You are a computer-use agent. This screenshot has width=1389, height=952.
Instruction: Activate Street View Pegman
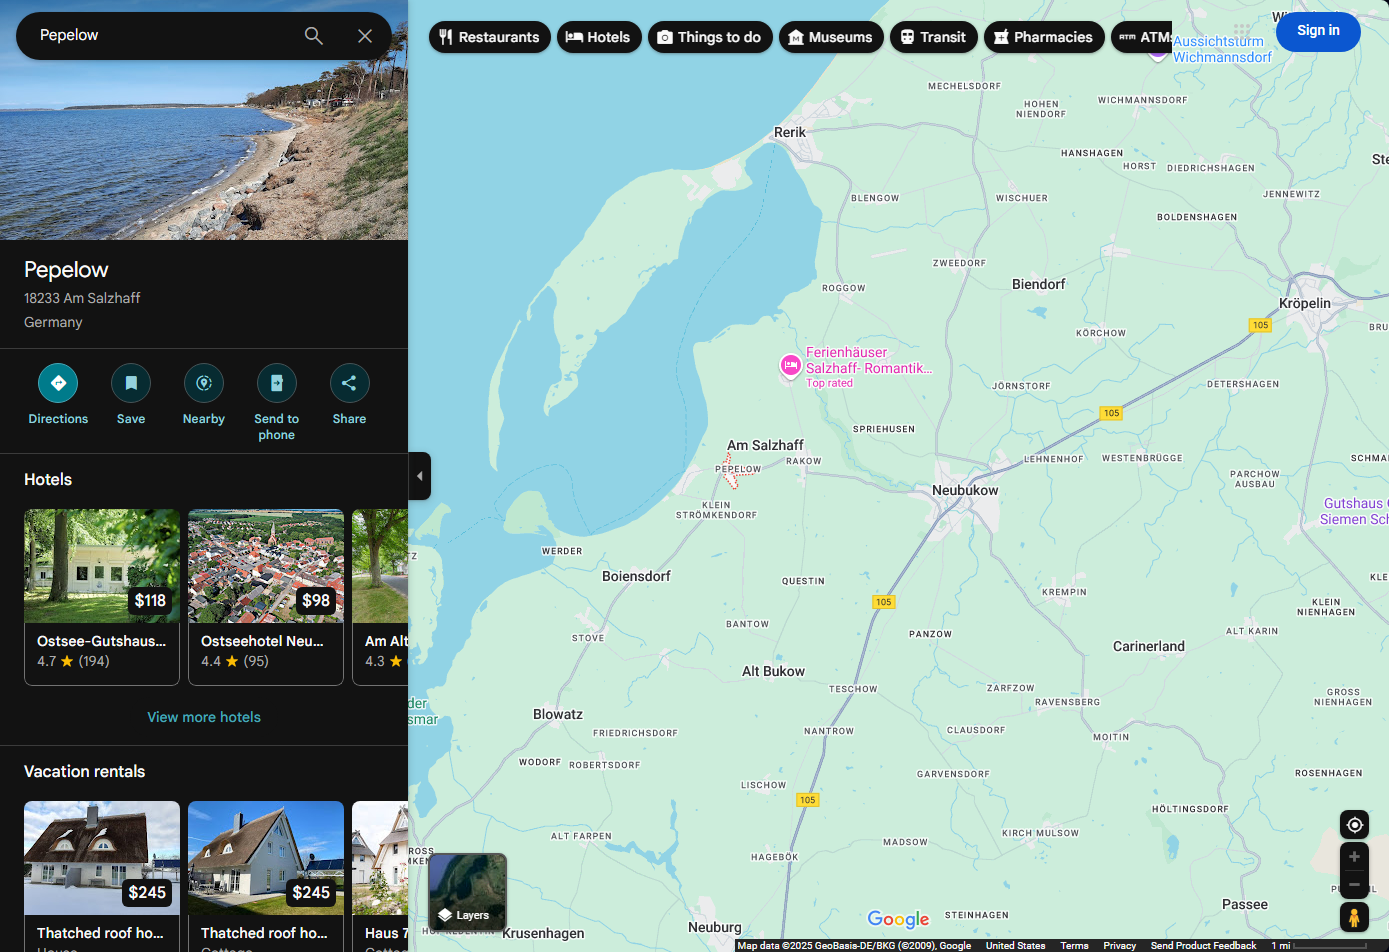click(1354, 917)
